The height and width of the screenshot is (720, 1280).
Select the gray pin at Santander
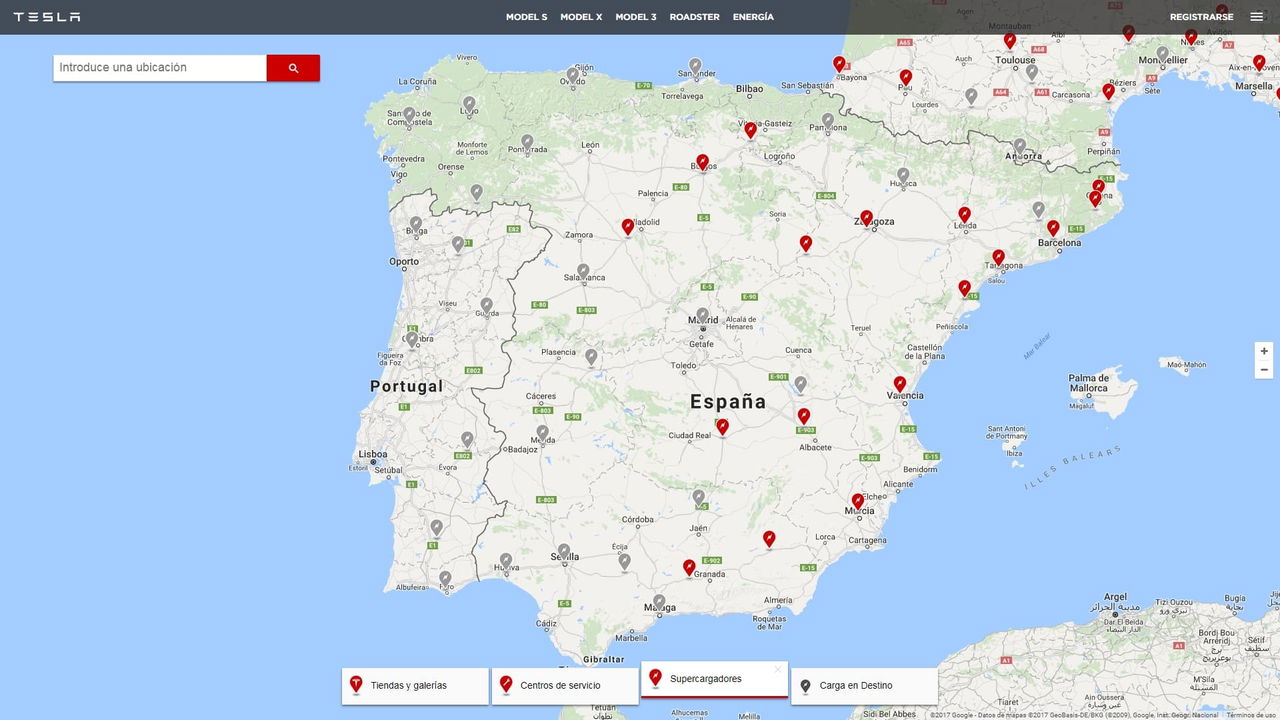click(x=695, y=66)
